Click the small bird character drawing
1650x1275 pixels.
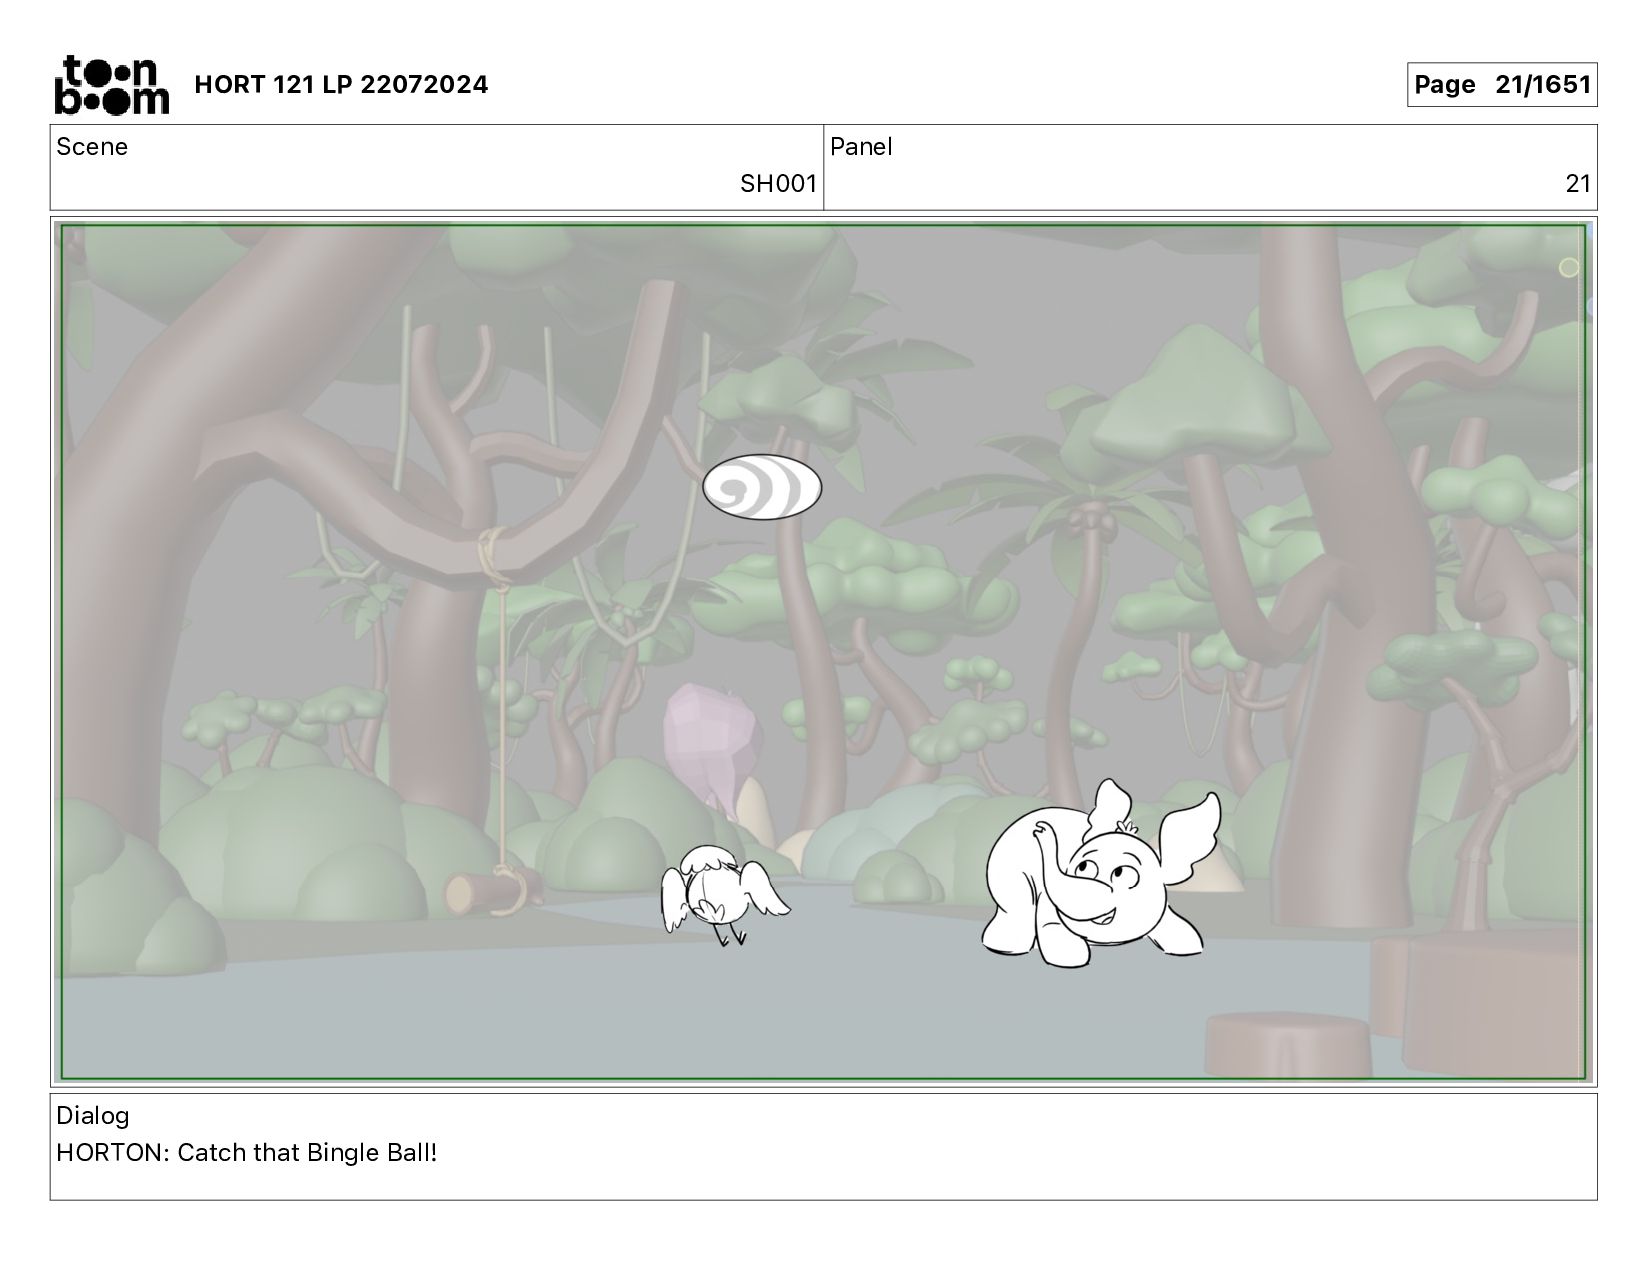[x=723, y=894]
